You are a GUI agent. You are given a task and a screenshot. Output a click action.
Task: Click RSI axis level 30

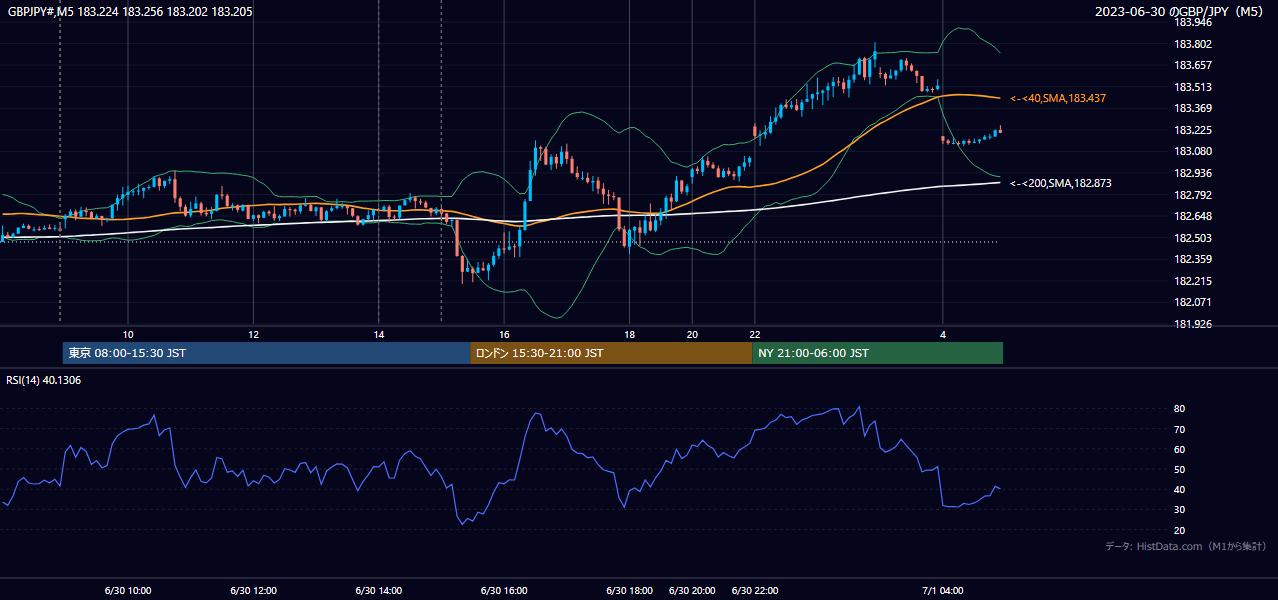1180,510
